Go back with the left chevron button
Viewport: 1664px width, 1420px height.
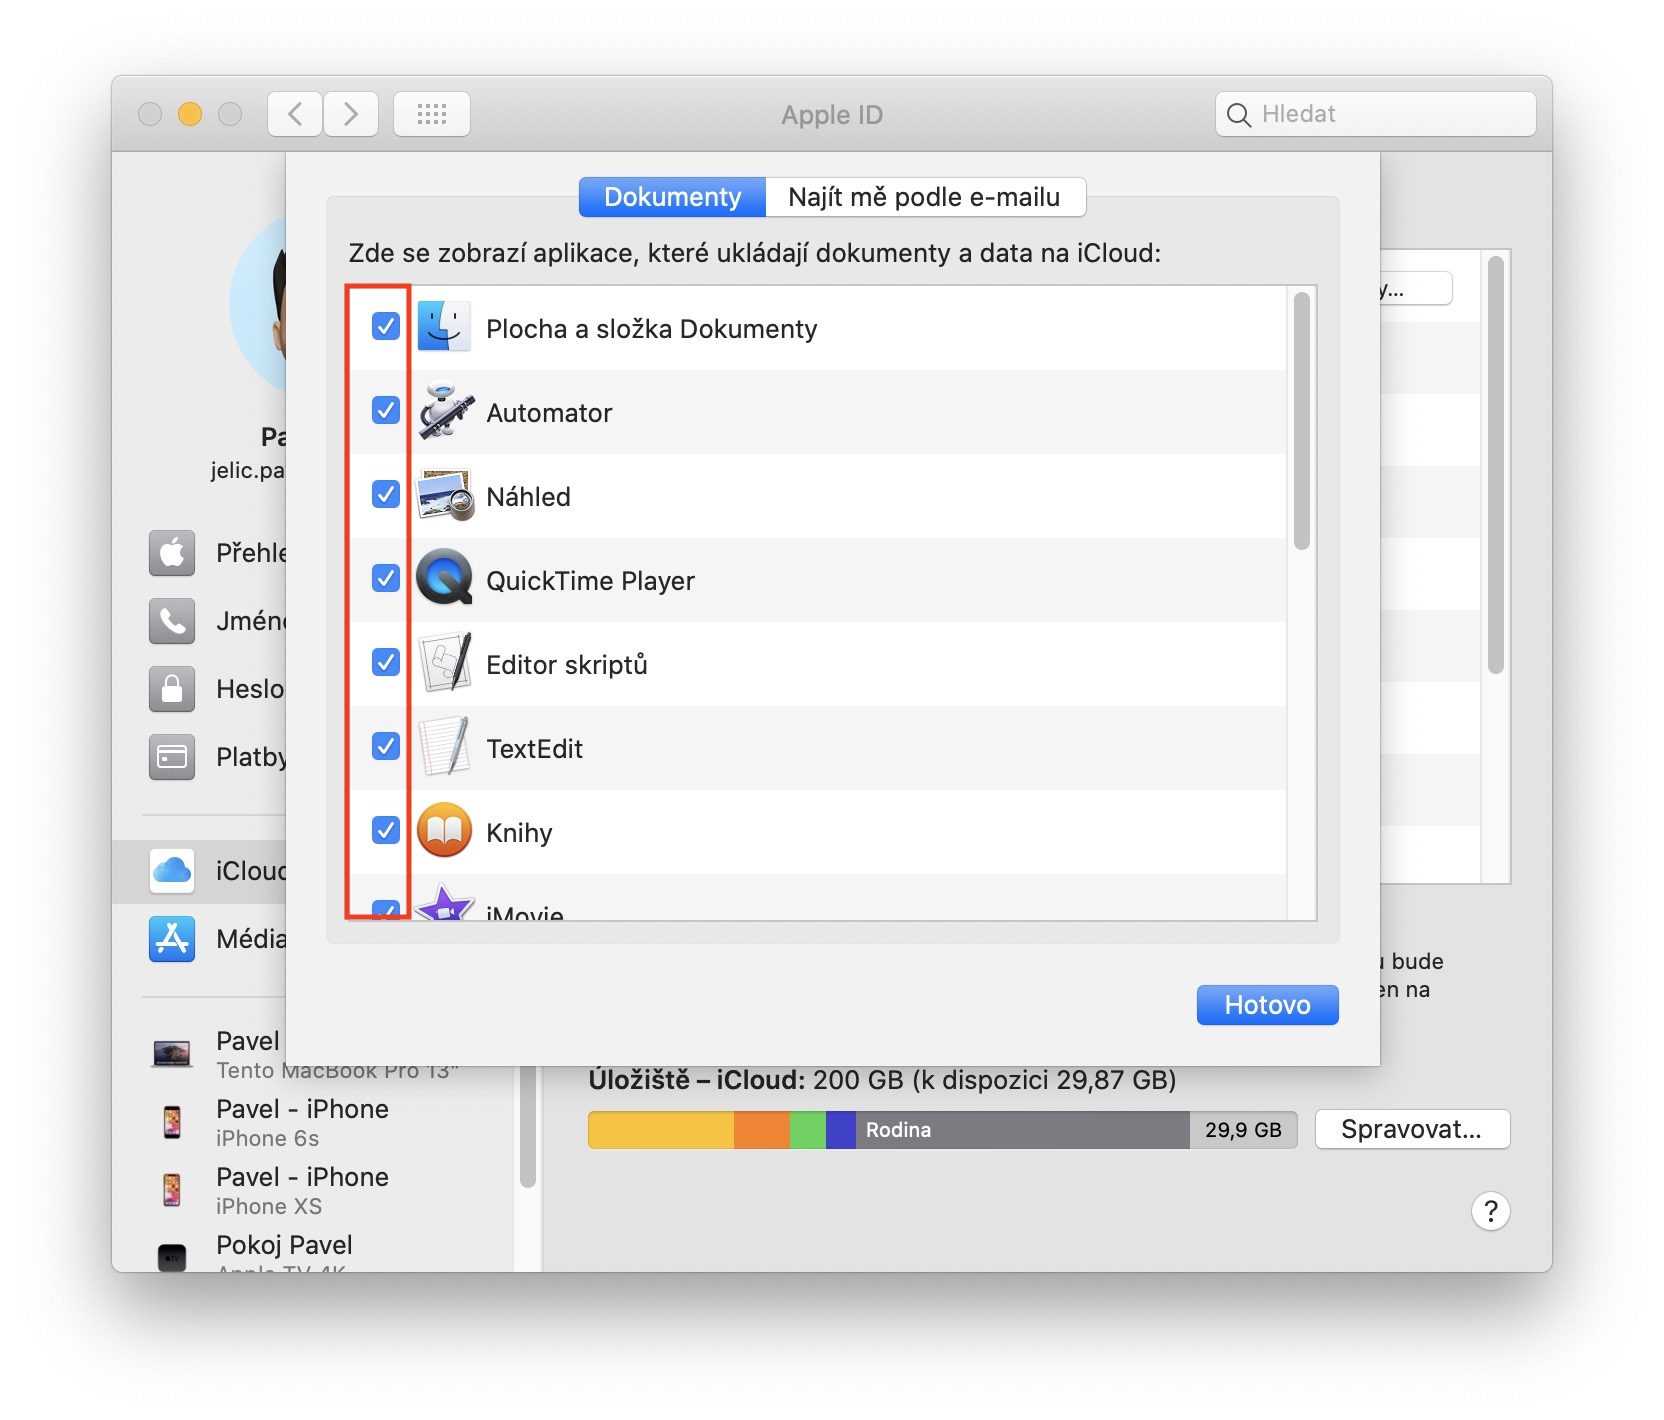click(295, 114)
